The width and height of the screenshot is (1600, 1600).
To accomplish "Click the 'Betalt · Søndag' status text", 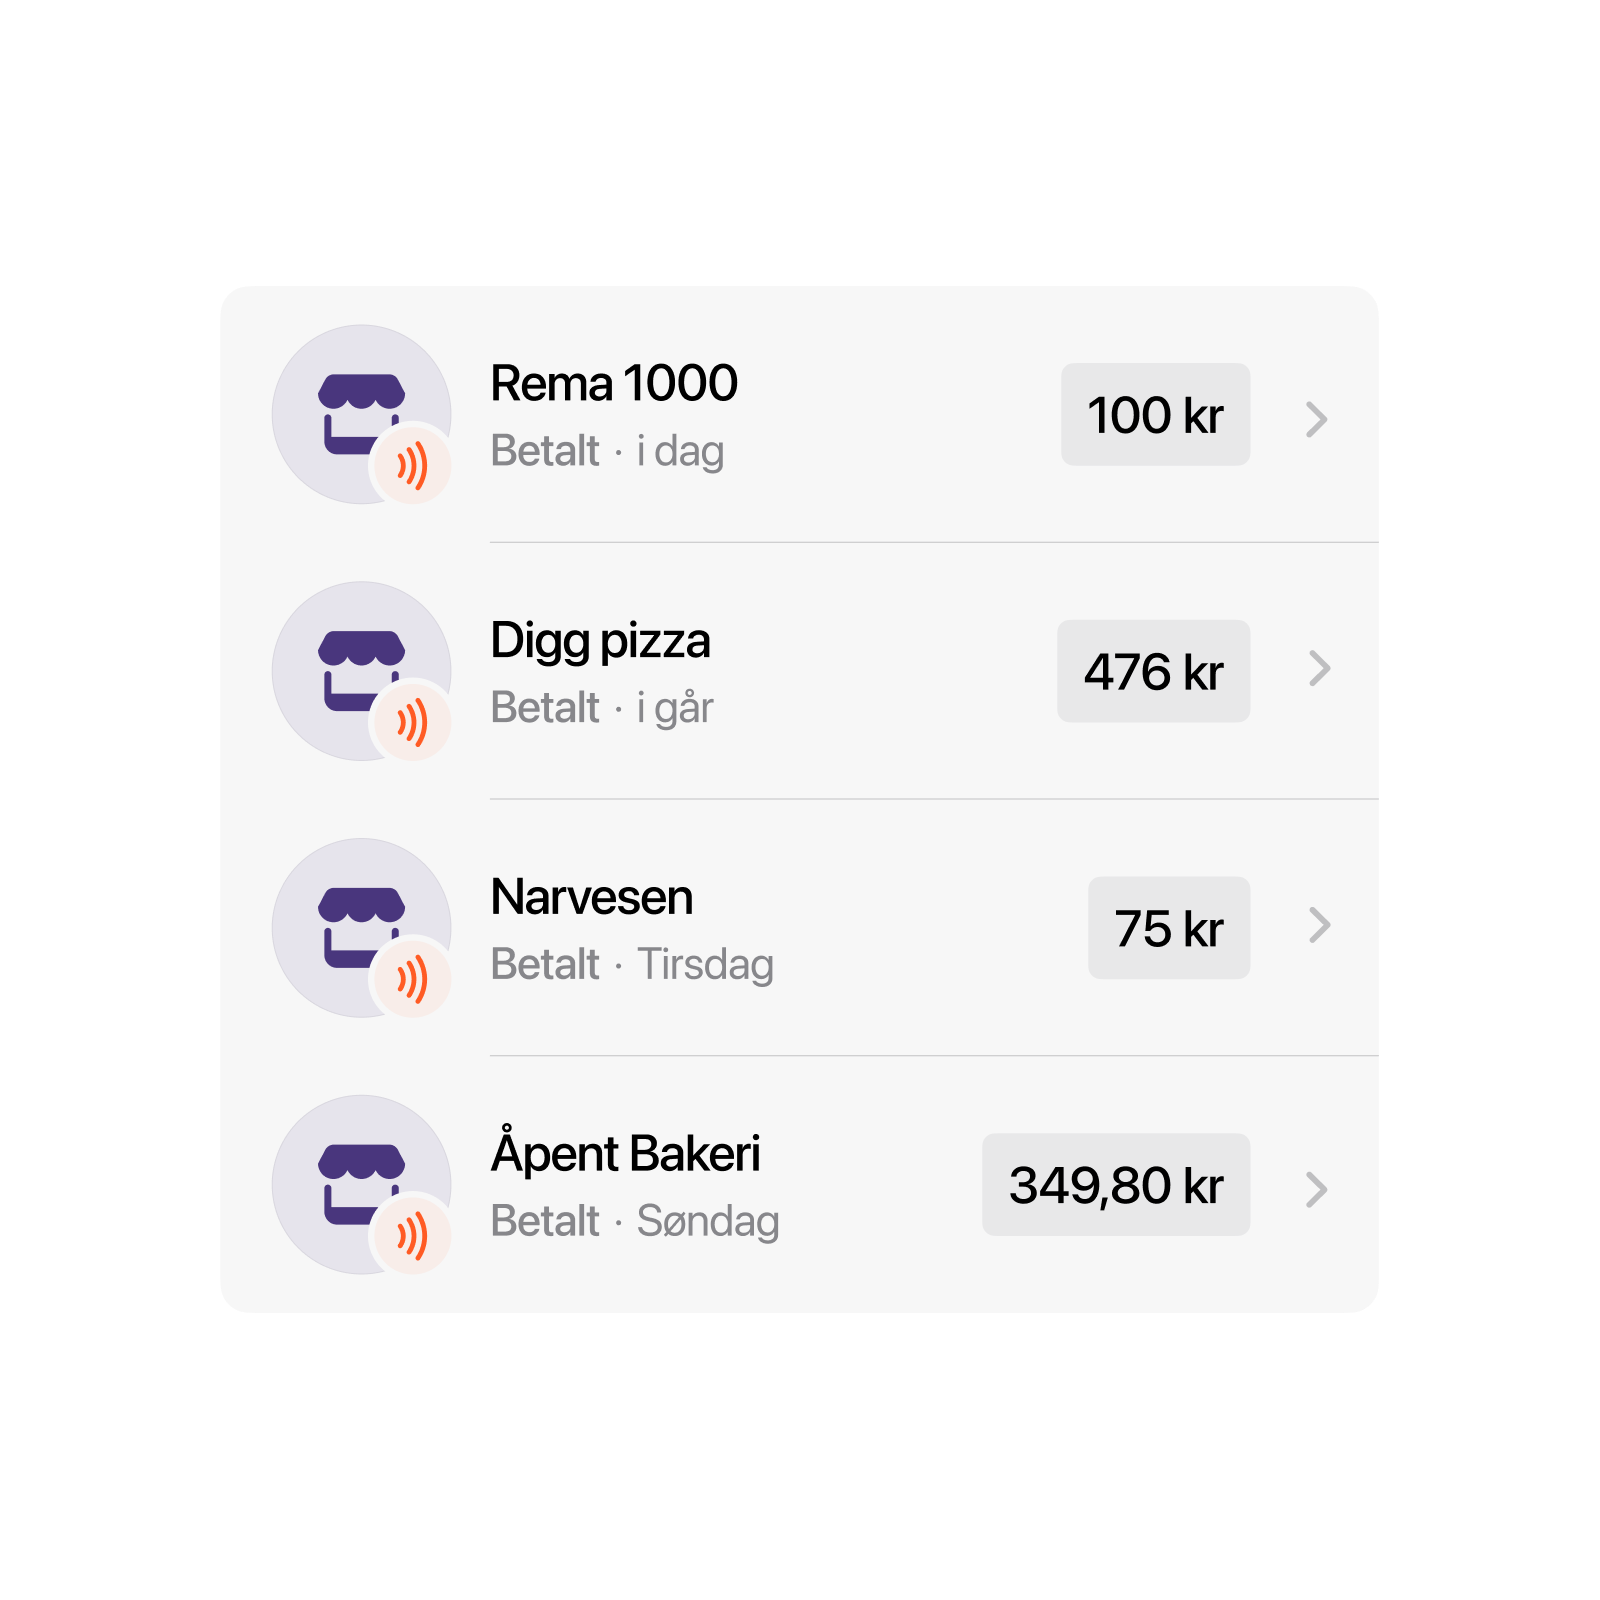I will coord(636,1220).
